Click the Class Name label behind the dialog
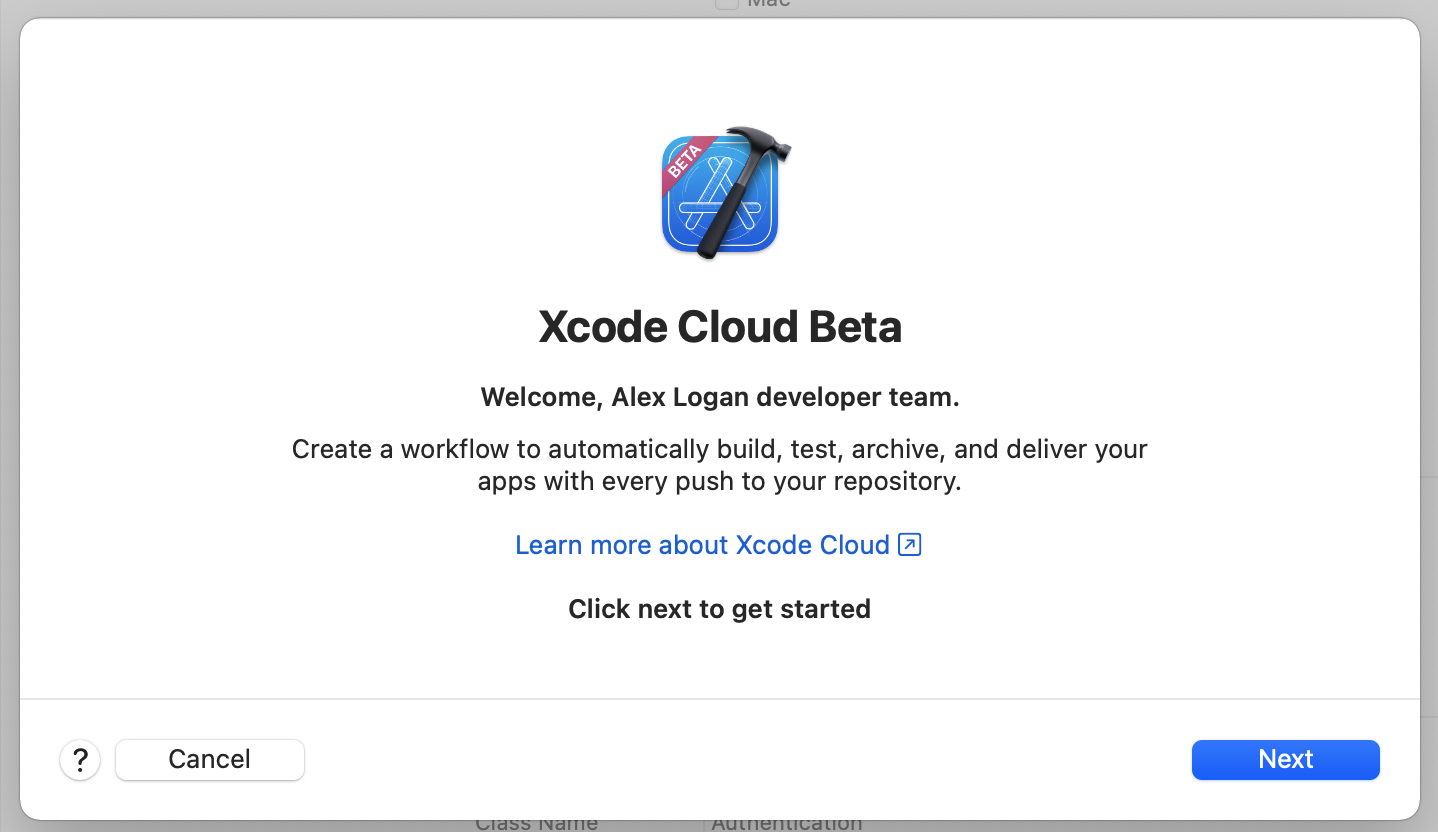Screen dimensions: 1438x832 (x=536, y=825)
